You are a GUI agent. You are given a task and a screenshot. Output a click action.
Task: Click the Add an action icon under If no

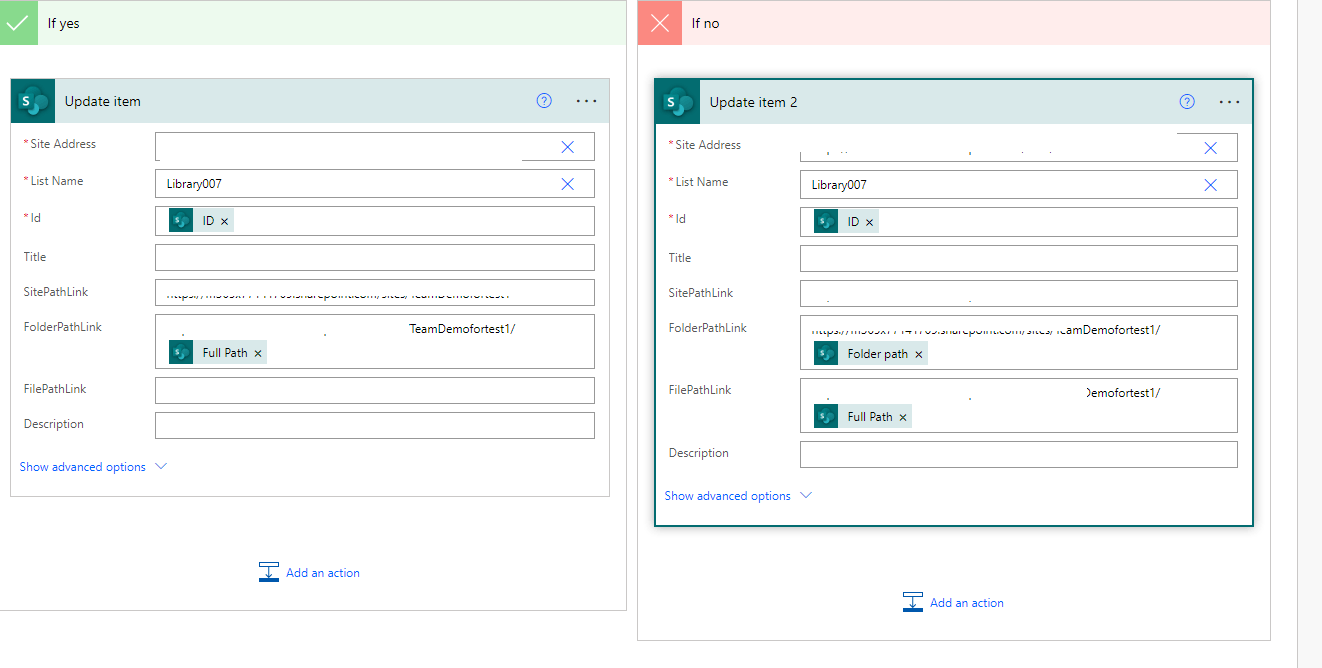(x=912, y=602)
